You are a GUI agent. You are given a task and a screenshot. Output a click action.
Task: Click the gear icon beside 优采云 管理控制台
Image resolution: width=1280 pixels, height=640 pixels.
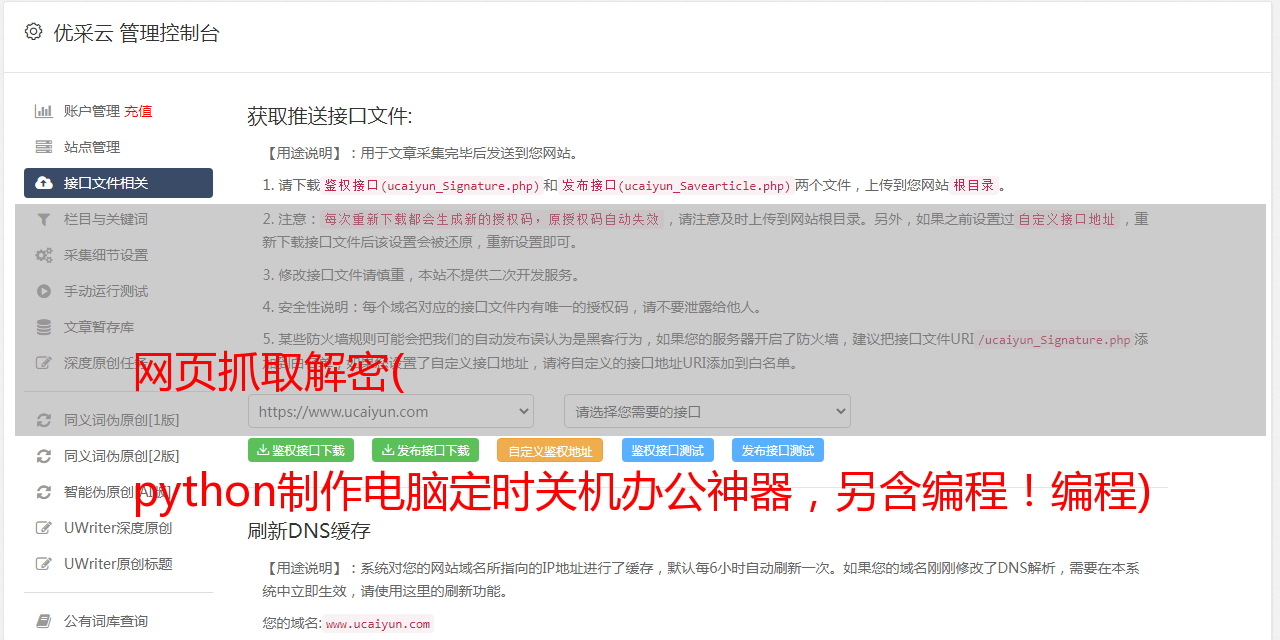pos(34,32)
